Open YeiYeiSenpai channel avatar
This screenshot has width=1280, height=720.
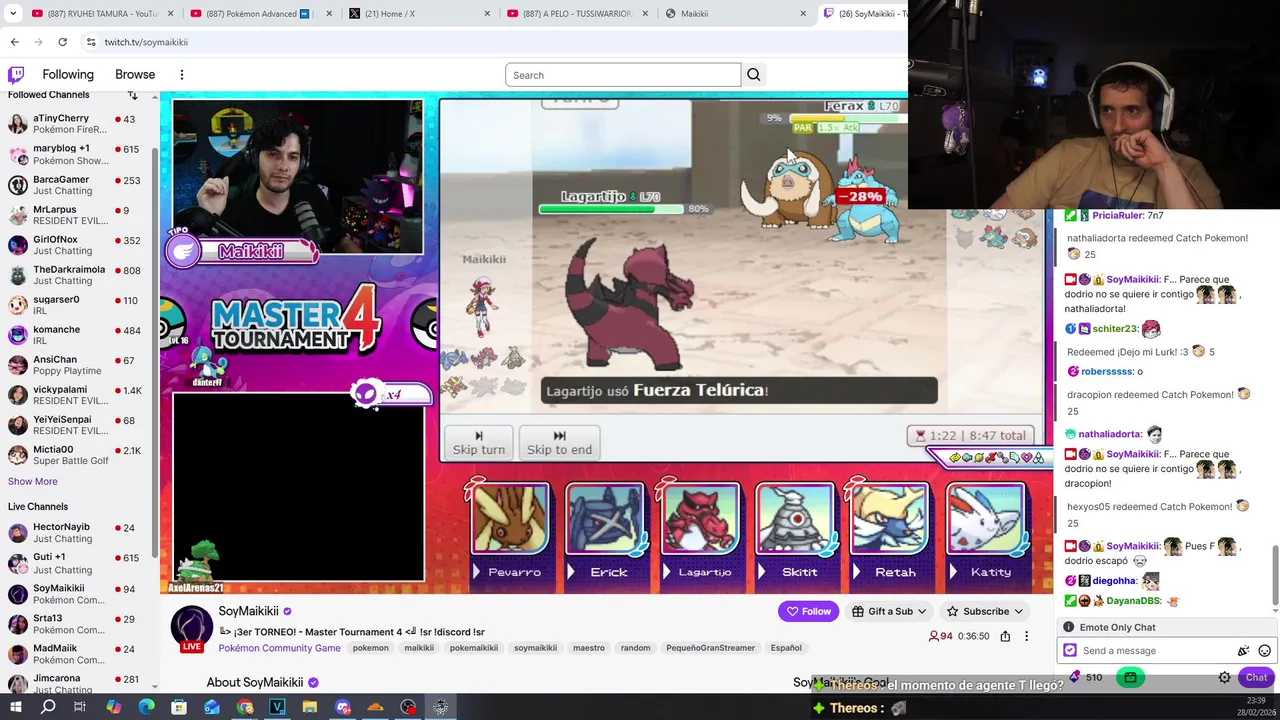tap(18, 425)
